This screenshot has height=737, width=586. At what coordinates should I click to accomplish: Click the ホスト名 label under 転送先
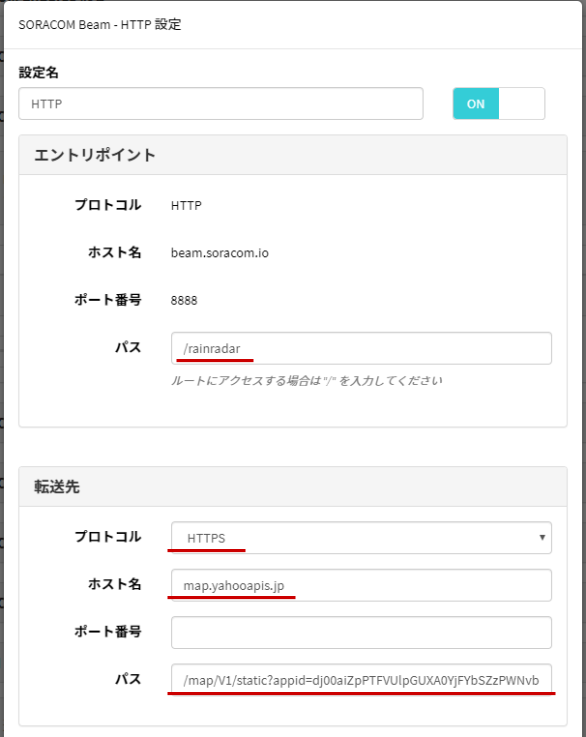pos(115,584)
